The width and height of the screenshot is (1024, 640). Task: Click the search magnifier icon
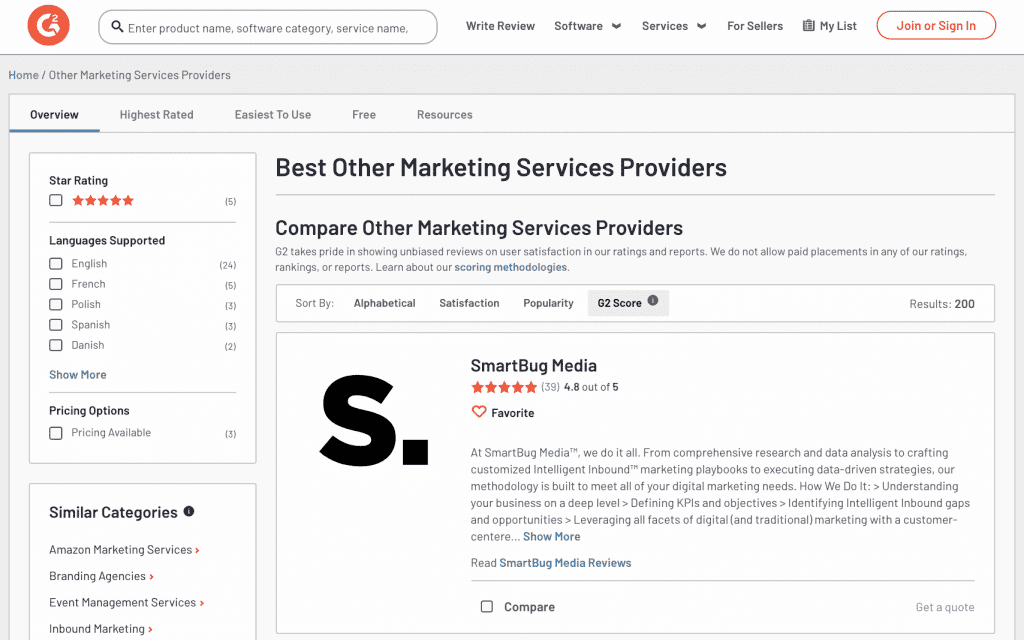(x=117, y=27)
